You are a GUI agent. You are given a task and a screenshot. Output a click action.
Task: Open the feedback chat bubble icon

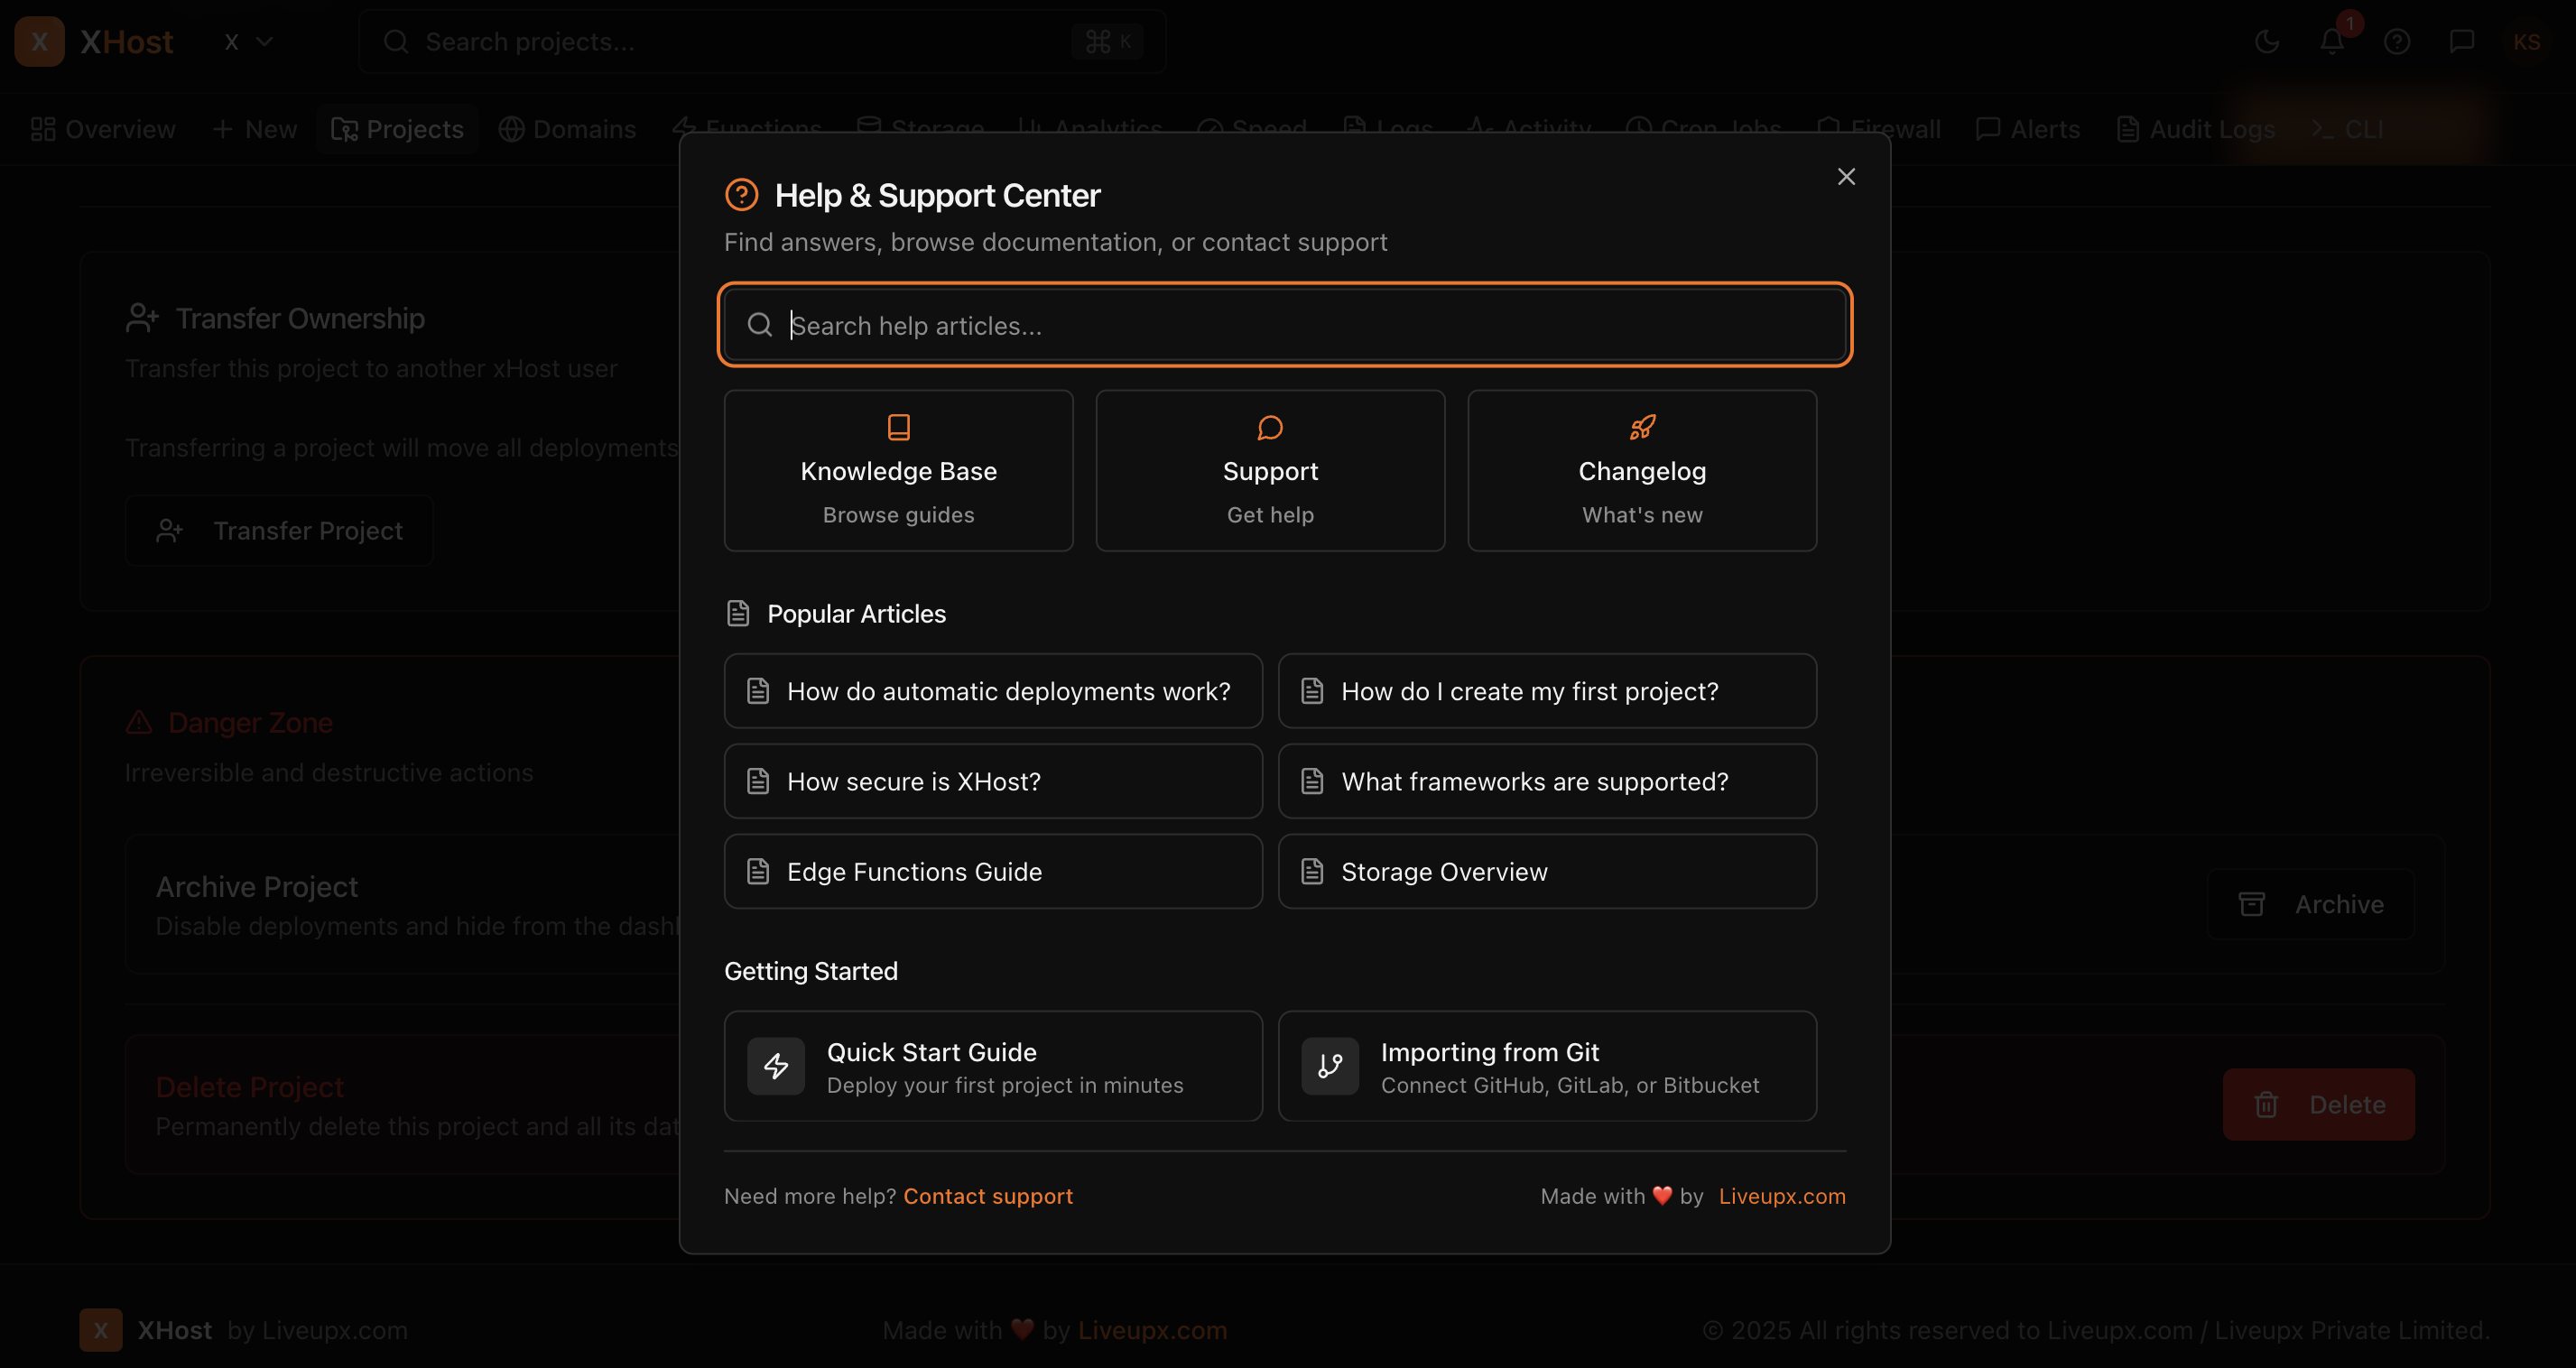[2461, 41]
